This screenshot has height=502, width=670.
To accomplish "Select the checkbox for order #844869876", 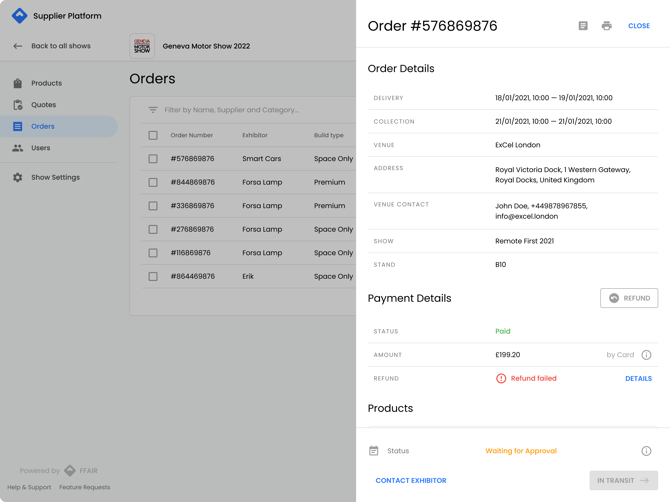I will (153, 183).
